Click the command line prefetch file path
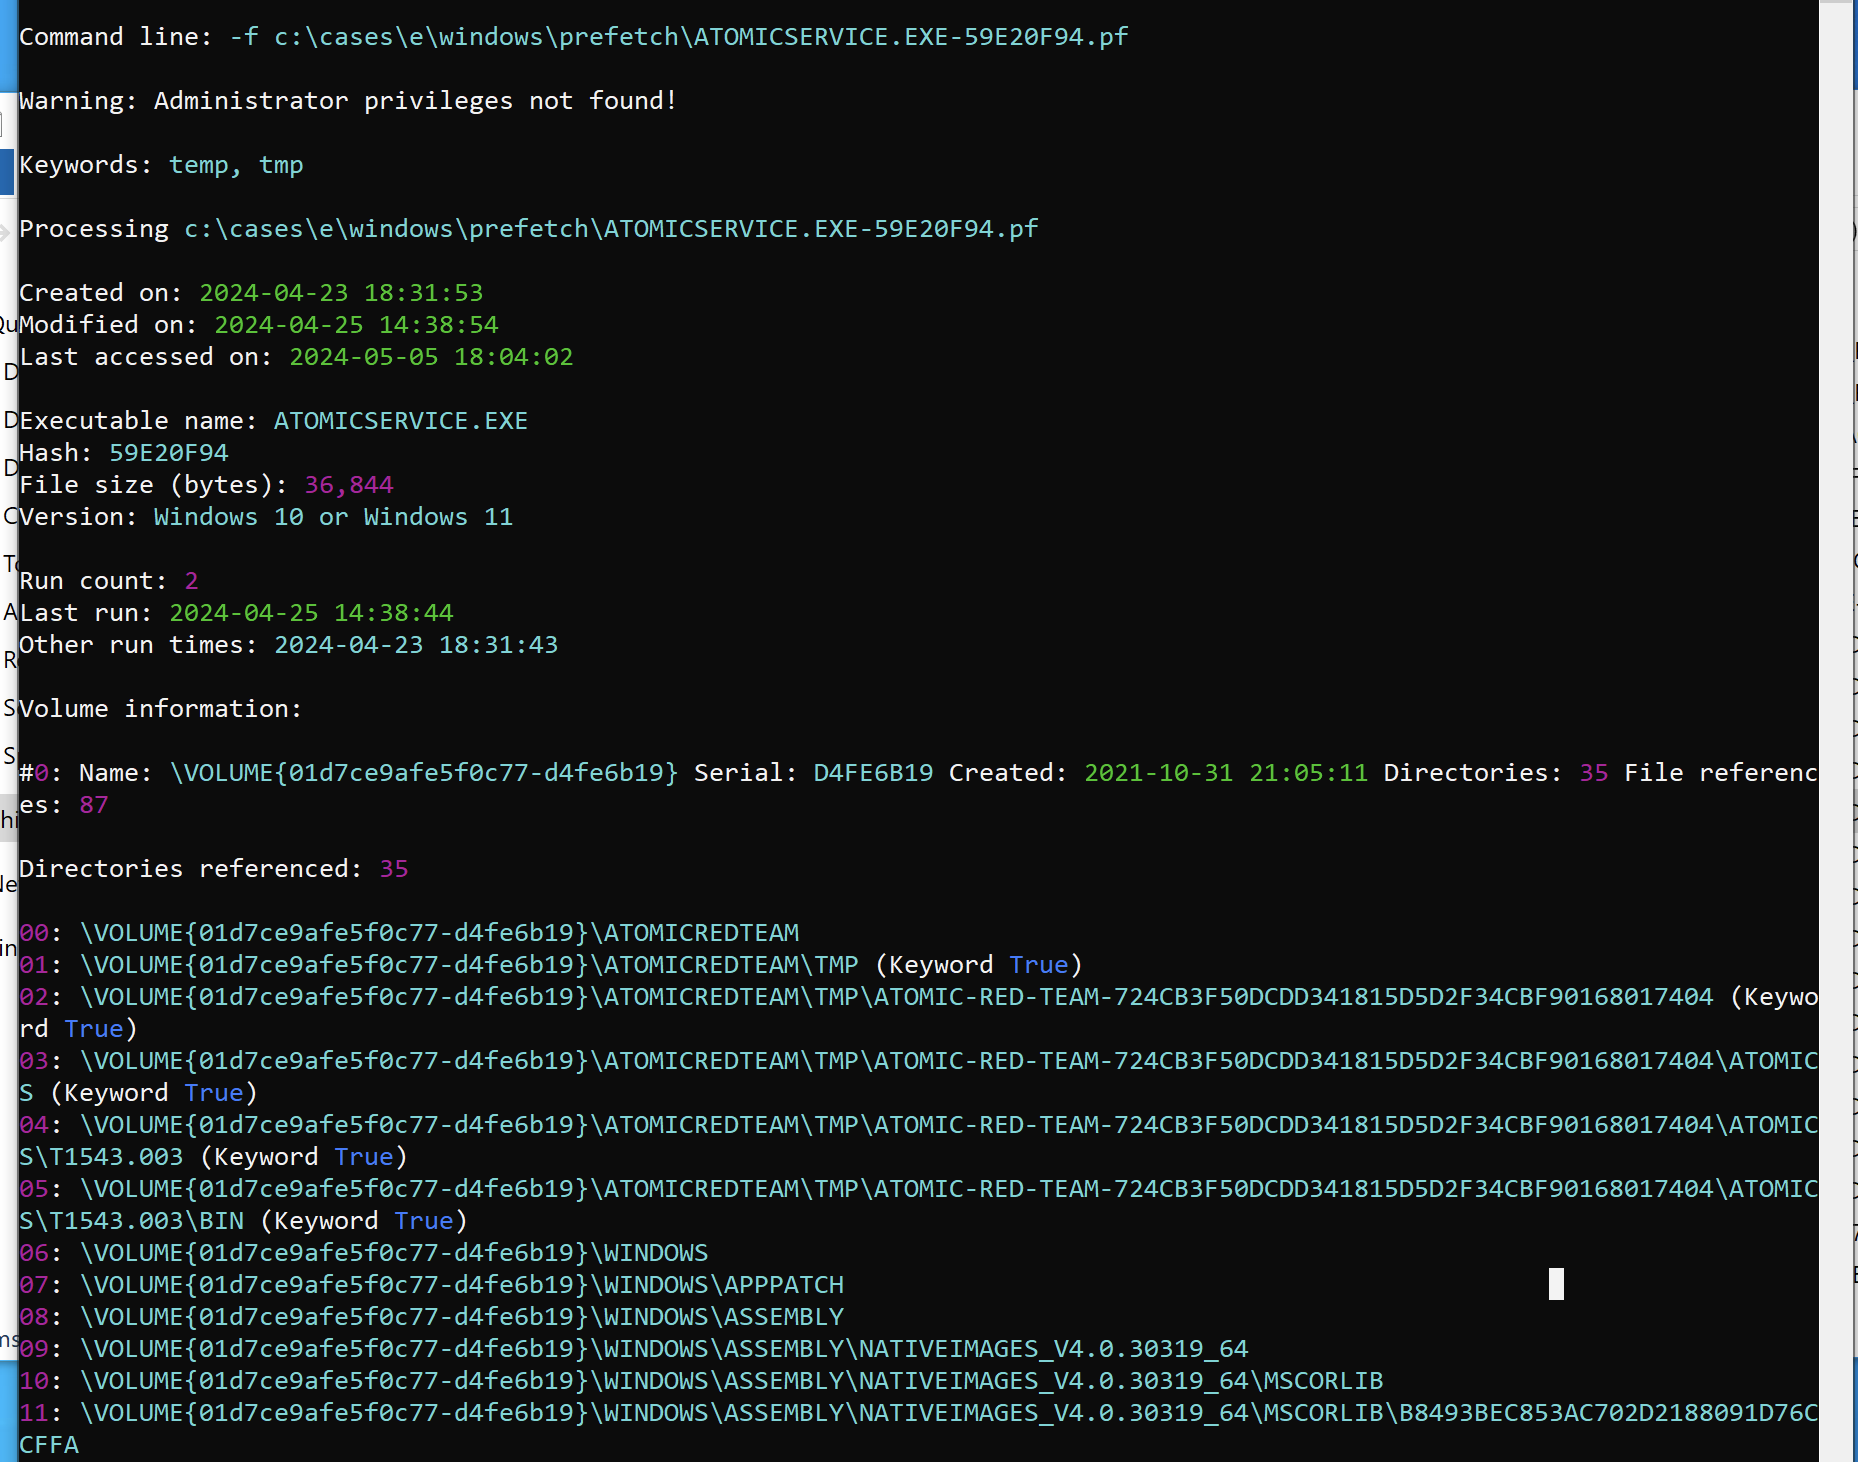Image resolution: width=1858 pixels, height=1462 pixels. [701, 37]
